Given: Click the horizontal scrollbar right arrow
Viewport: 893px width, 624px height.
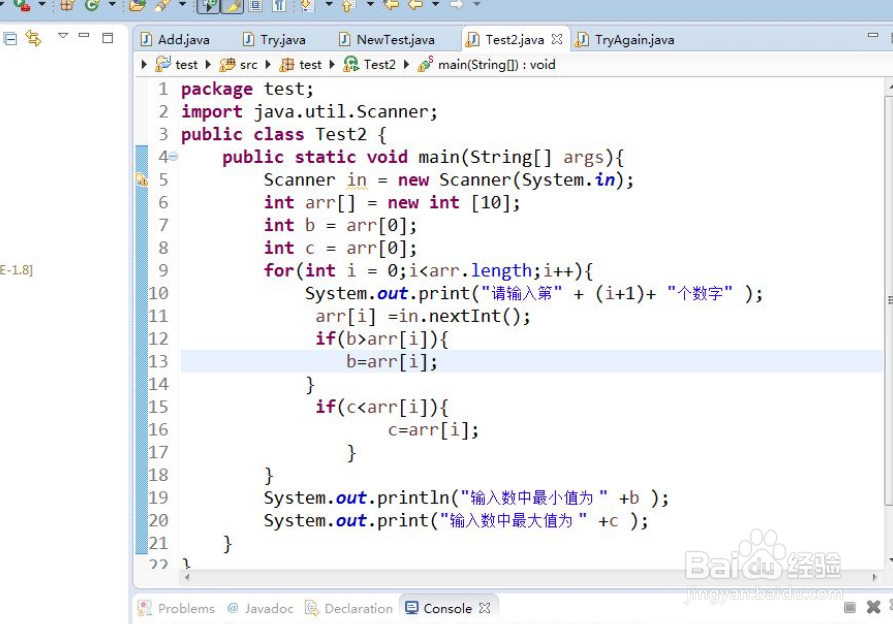Looking at the screenshot, I should [x=875, y=577].
